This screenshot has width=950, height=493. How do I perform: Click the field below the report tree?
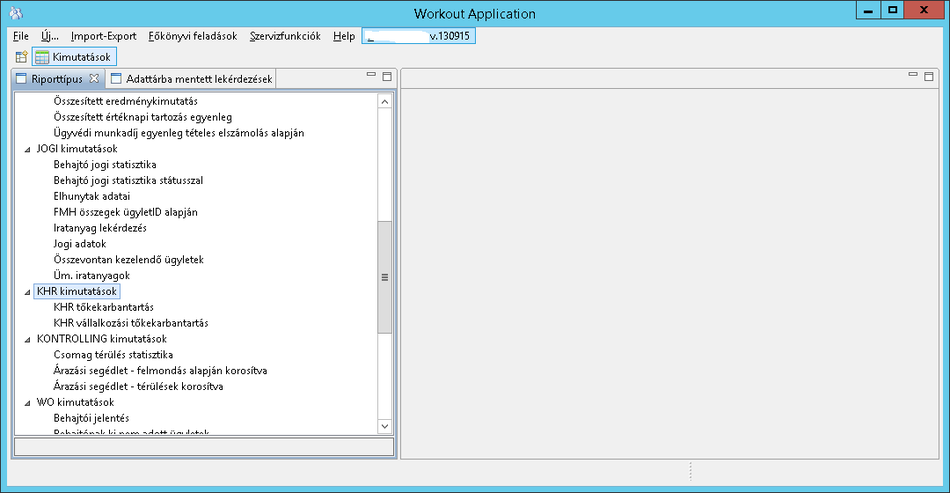click(203, 447)
